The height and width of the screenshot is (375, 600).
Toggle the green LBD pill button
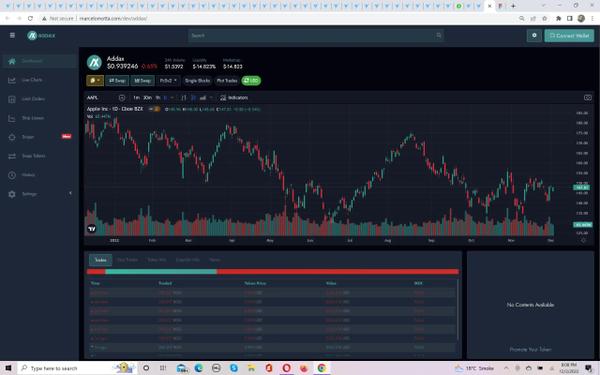pyautogui.click(x=251, y=81)
